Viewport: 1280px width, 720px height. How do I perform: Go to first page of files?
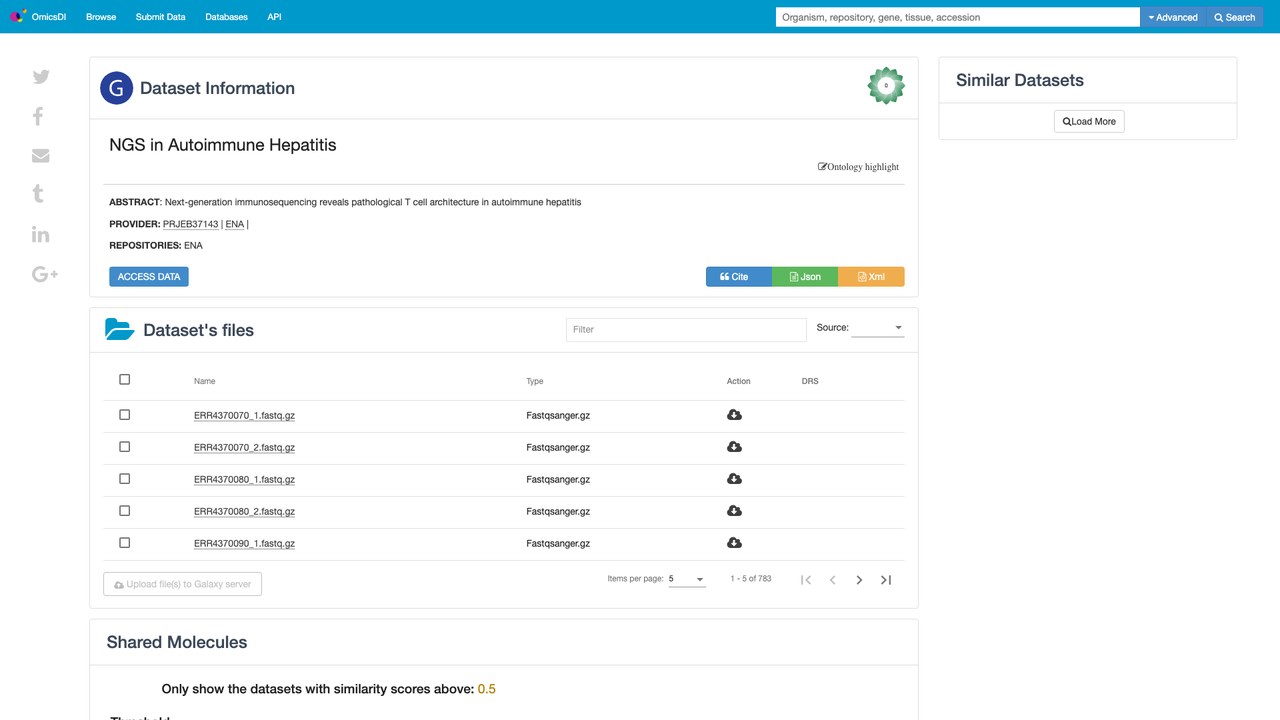(806, 580)
